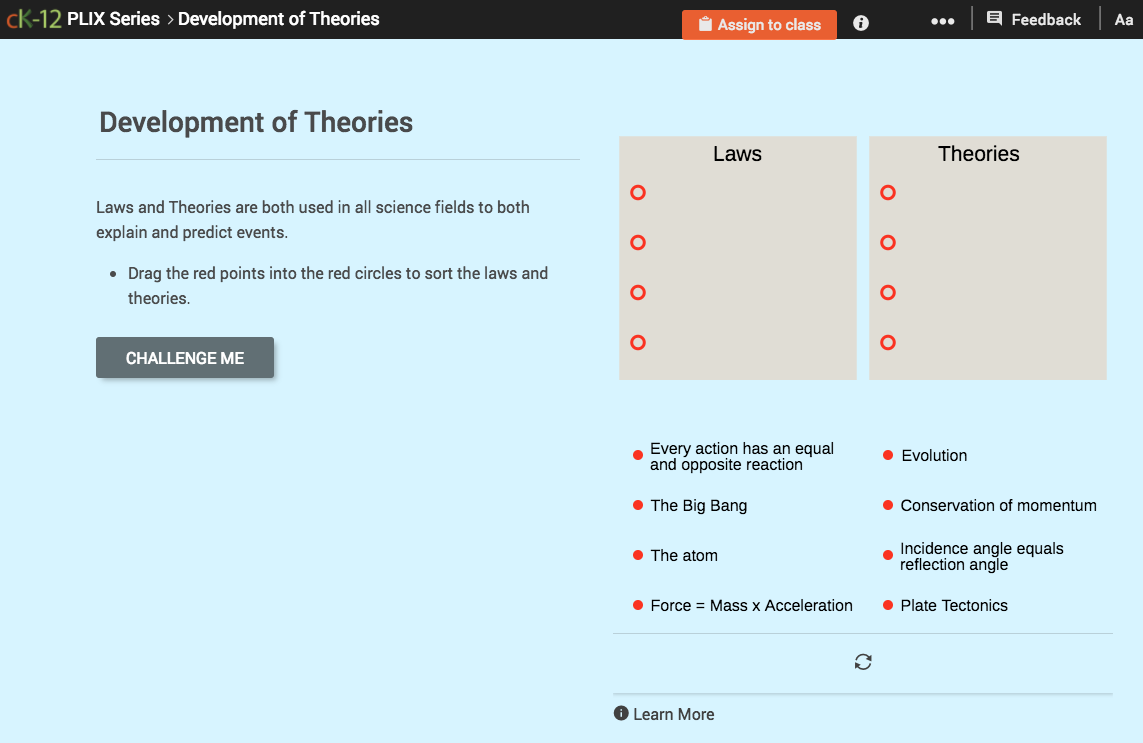Viewport: 1143px width, 743px height.
Task: Click the red point beside Plate Tectonics
Action: click(x=887, y=605)
